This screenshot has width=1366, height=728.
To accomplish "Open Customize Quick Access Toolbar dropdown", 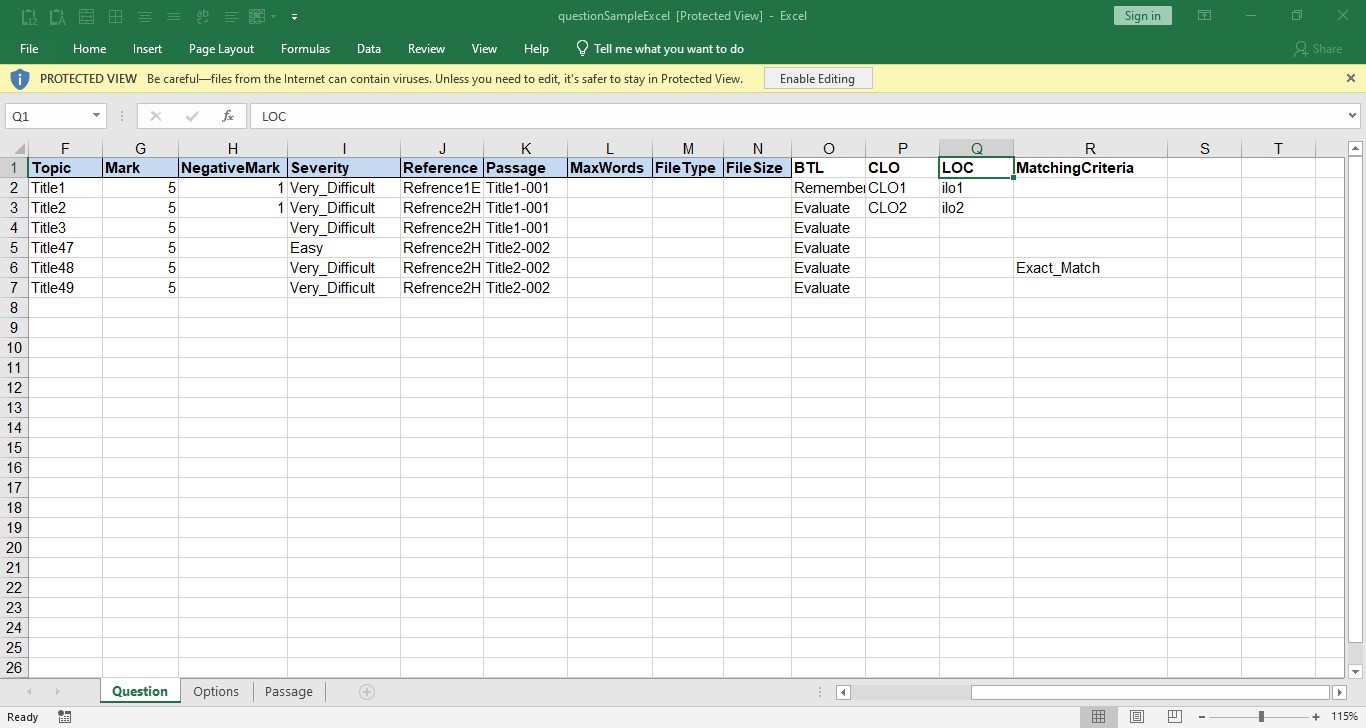I will click(x=294, y=16).
